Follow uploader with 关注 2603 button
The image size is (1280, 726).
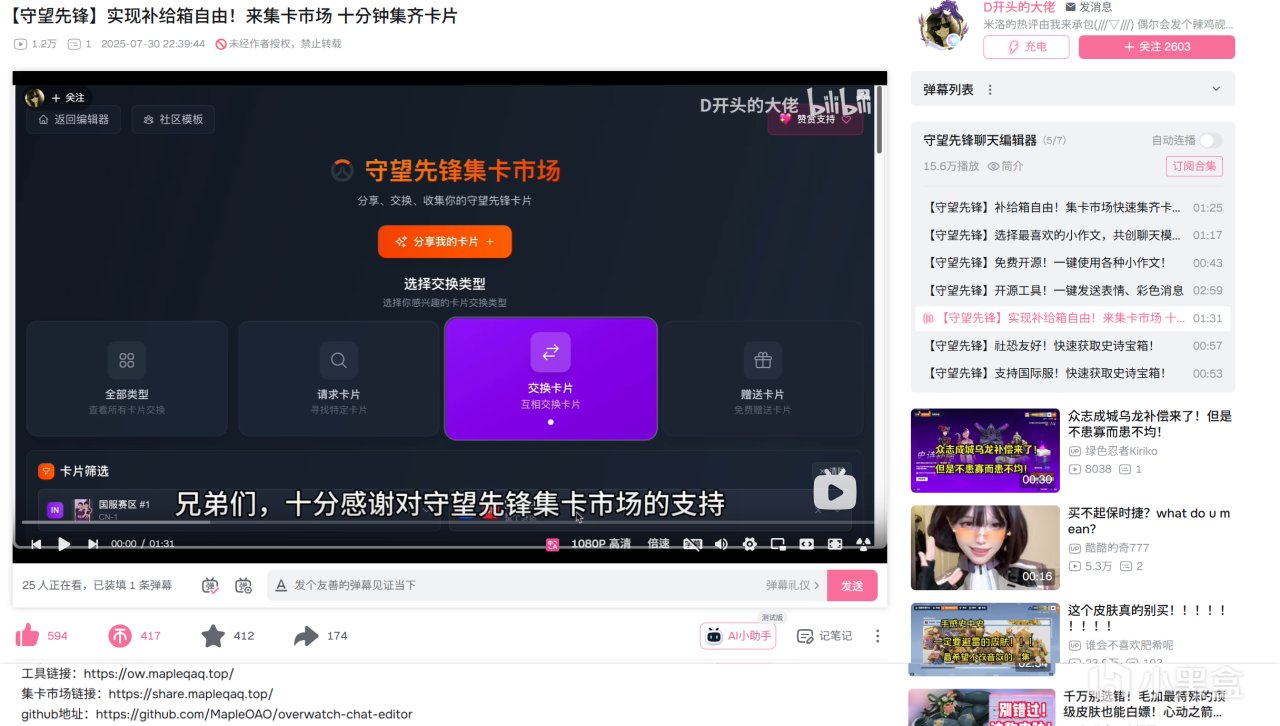(x=1157, y=47)
